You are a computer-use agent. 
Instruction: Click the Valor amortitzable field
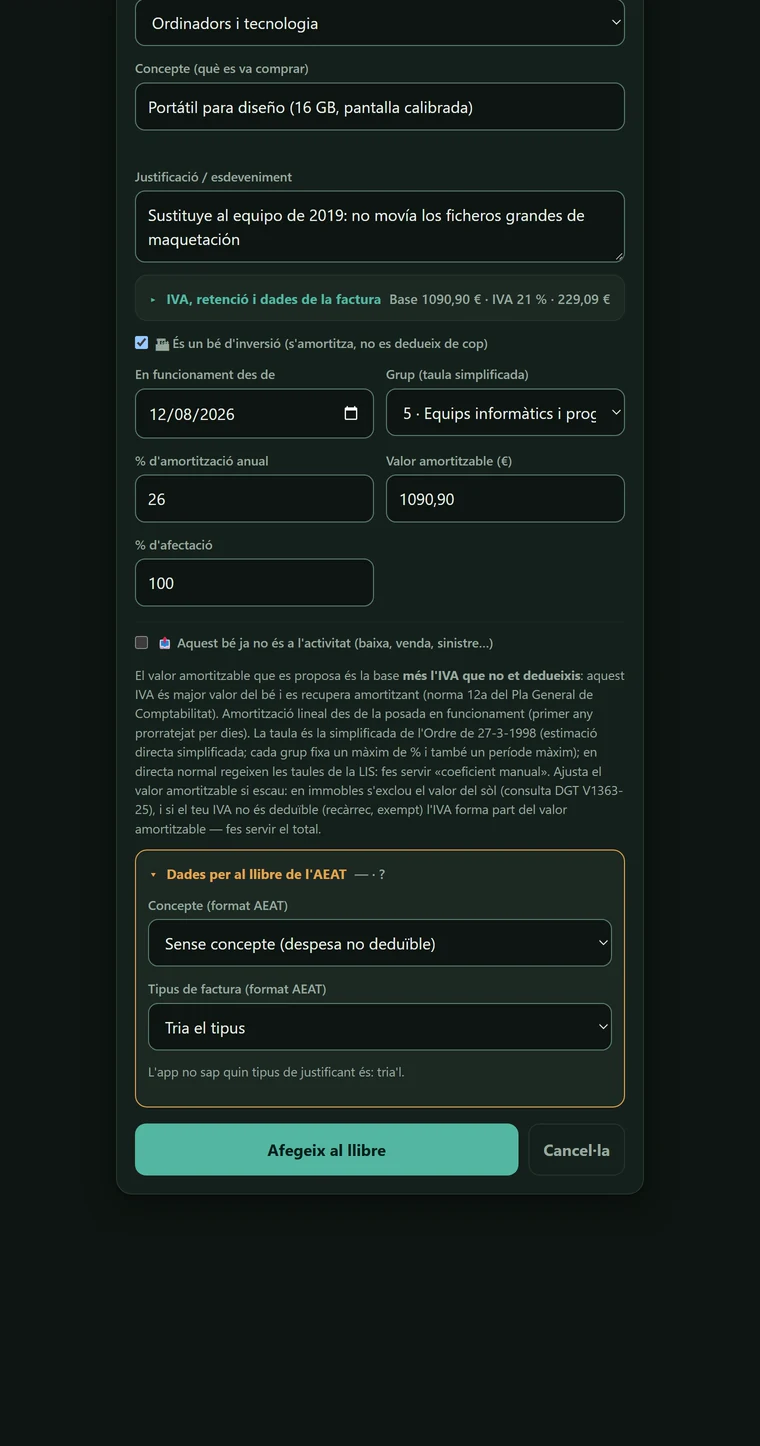(505, 499)
